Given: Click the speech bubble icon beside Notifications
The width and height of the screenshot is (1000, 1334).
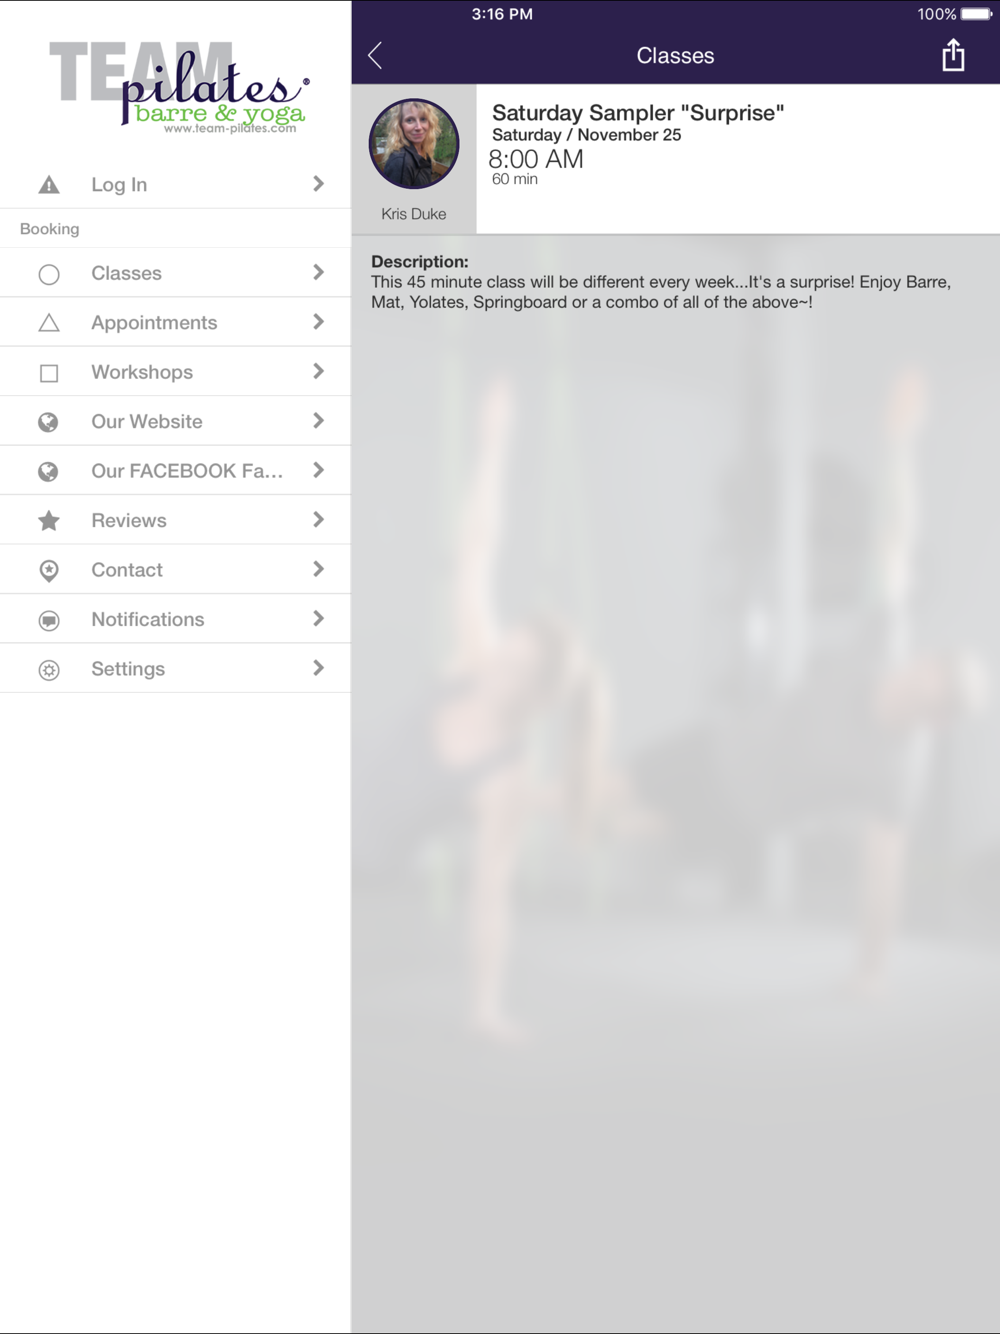Looking at the screenshot, I should click(48, 620).
